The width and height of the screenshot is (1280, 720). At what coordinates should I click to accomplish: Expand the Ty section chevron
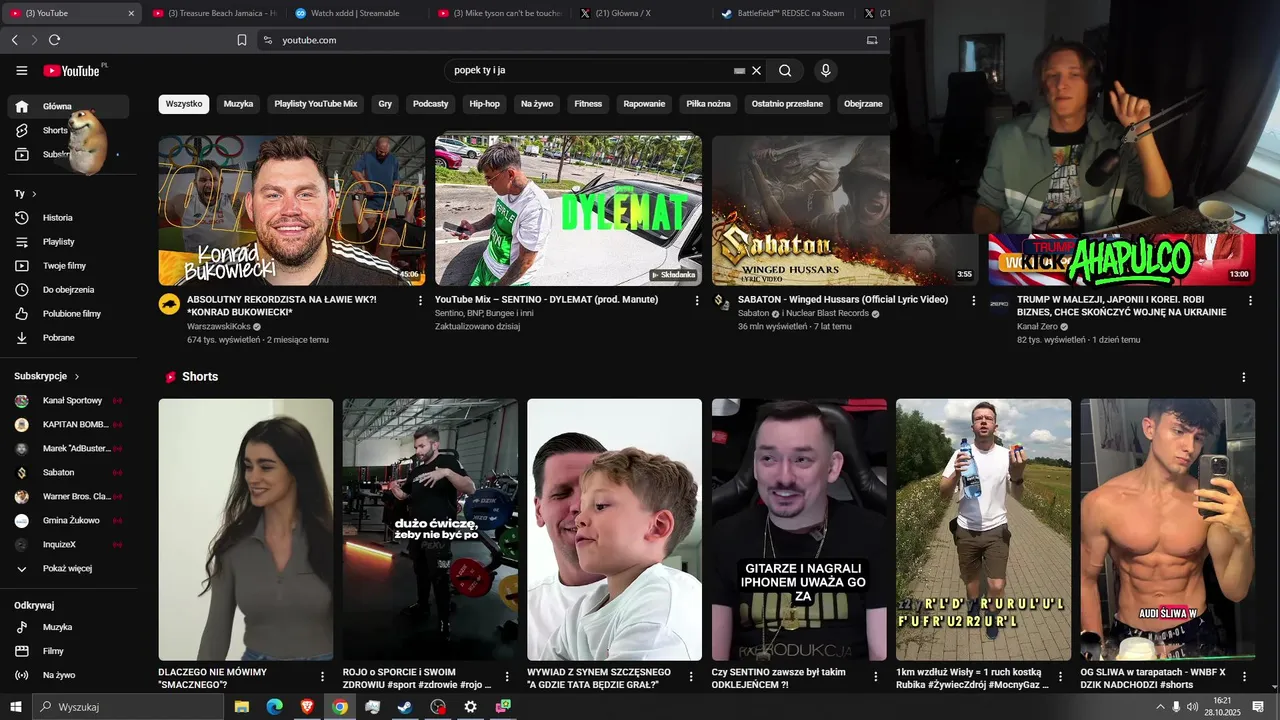coord(34,194)
